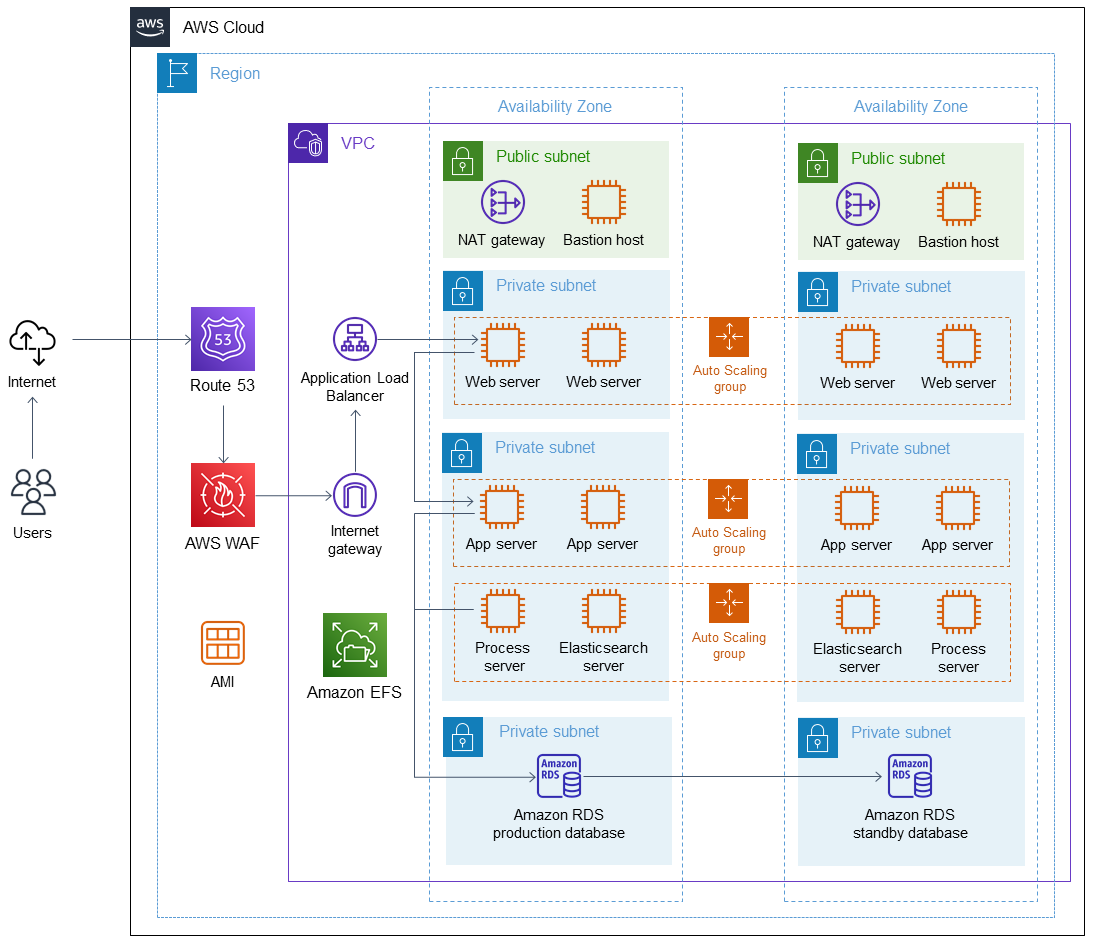The width and height of the screenshot is (1094, 946).
Task: Select the Amazon RDS standby database icon
Action: [909, 775]
